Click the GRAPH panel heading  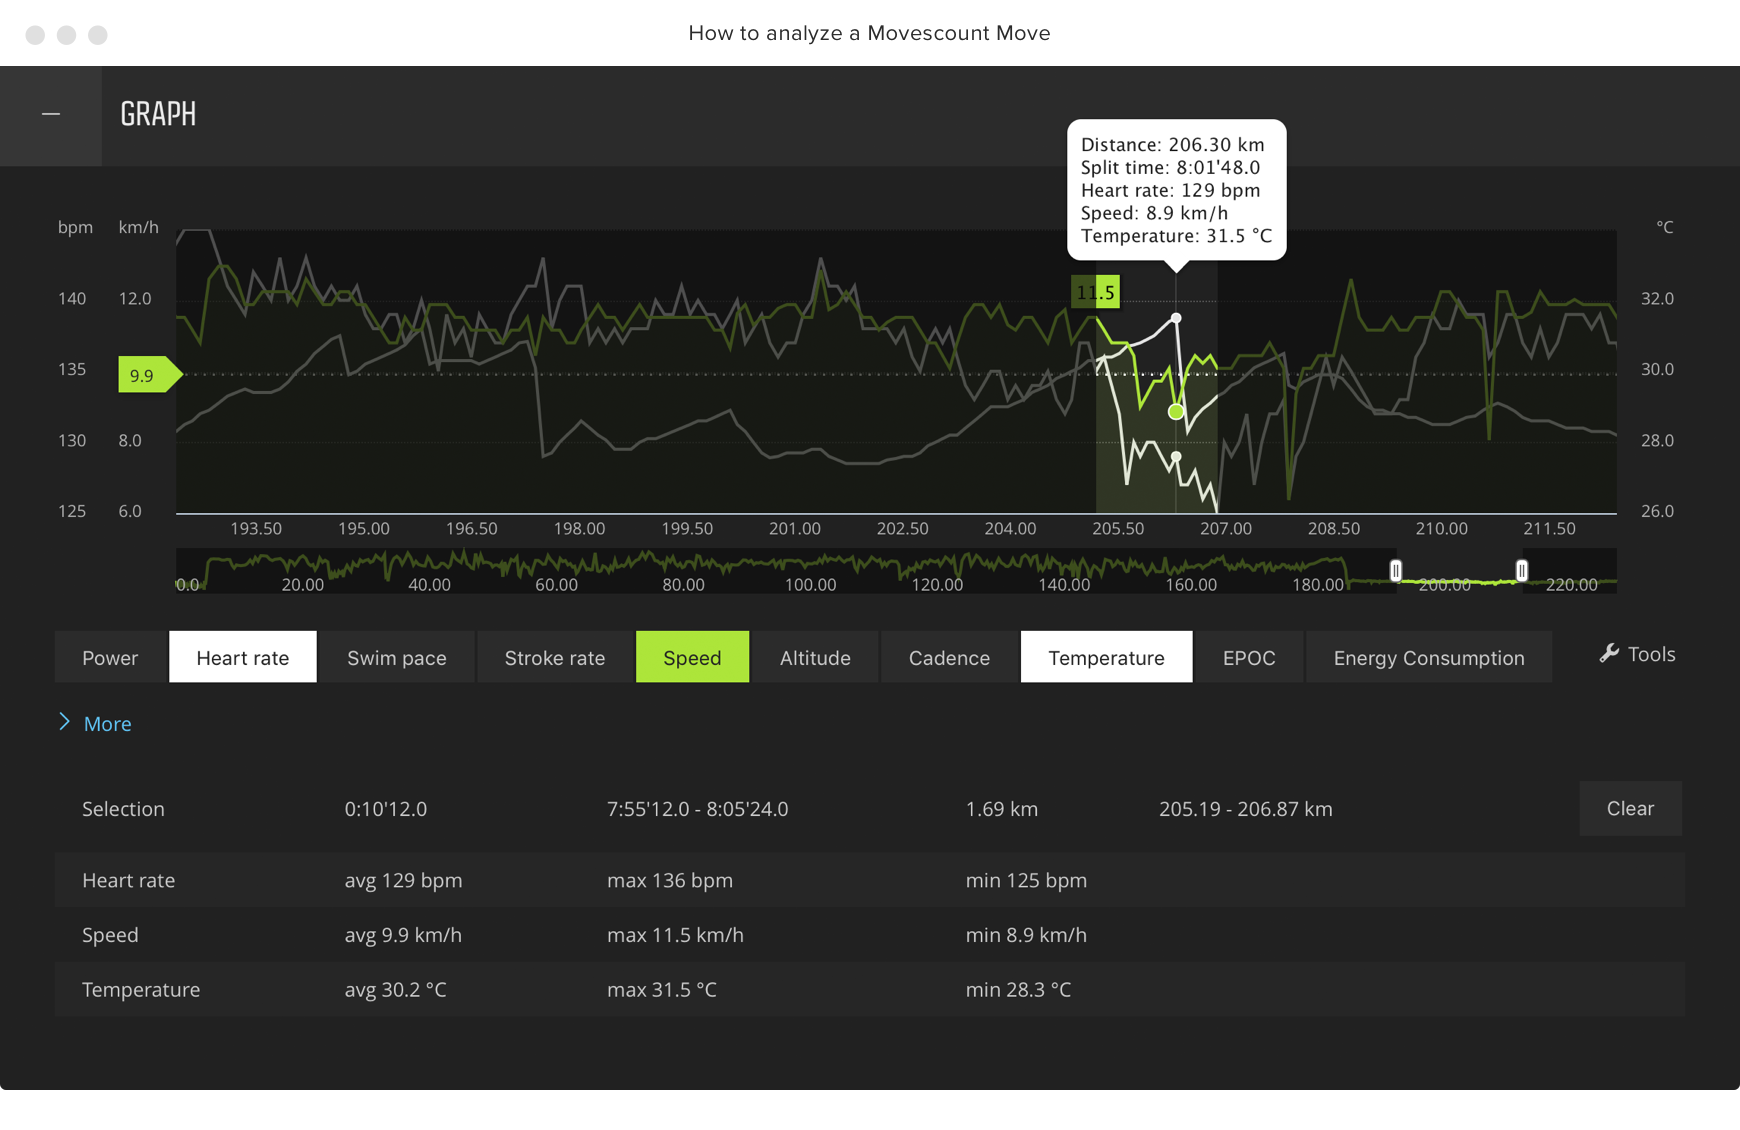coord(158,114)
